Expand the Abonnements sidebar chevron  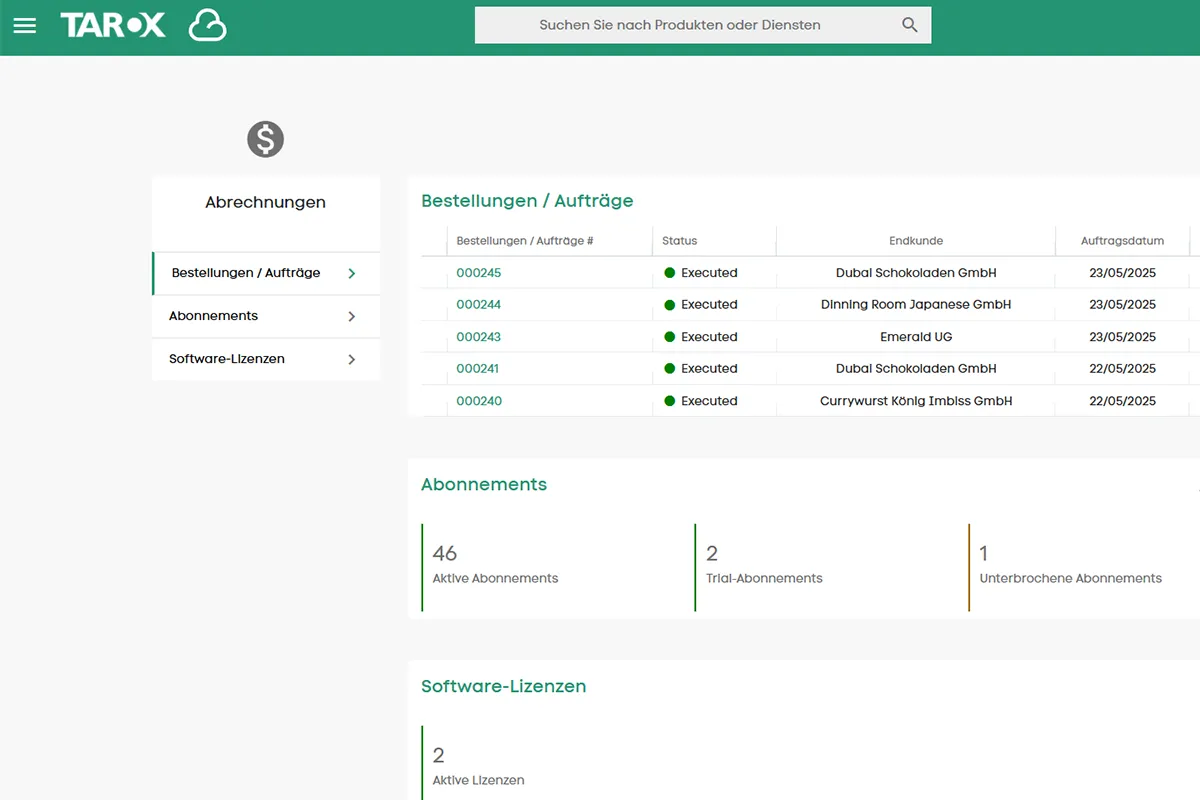tap(351, 316)
